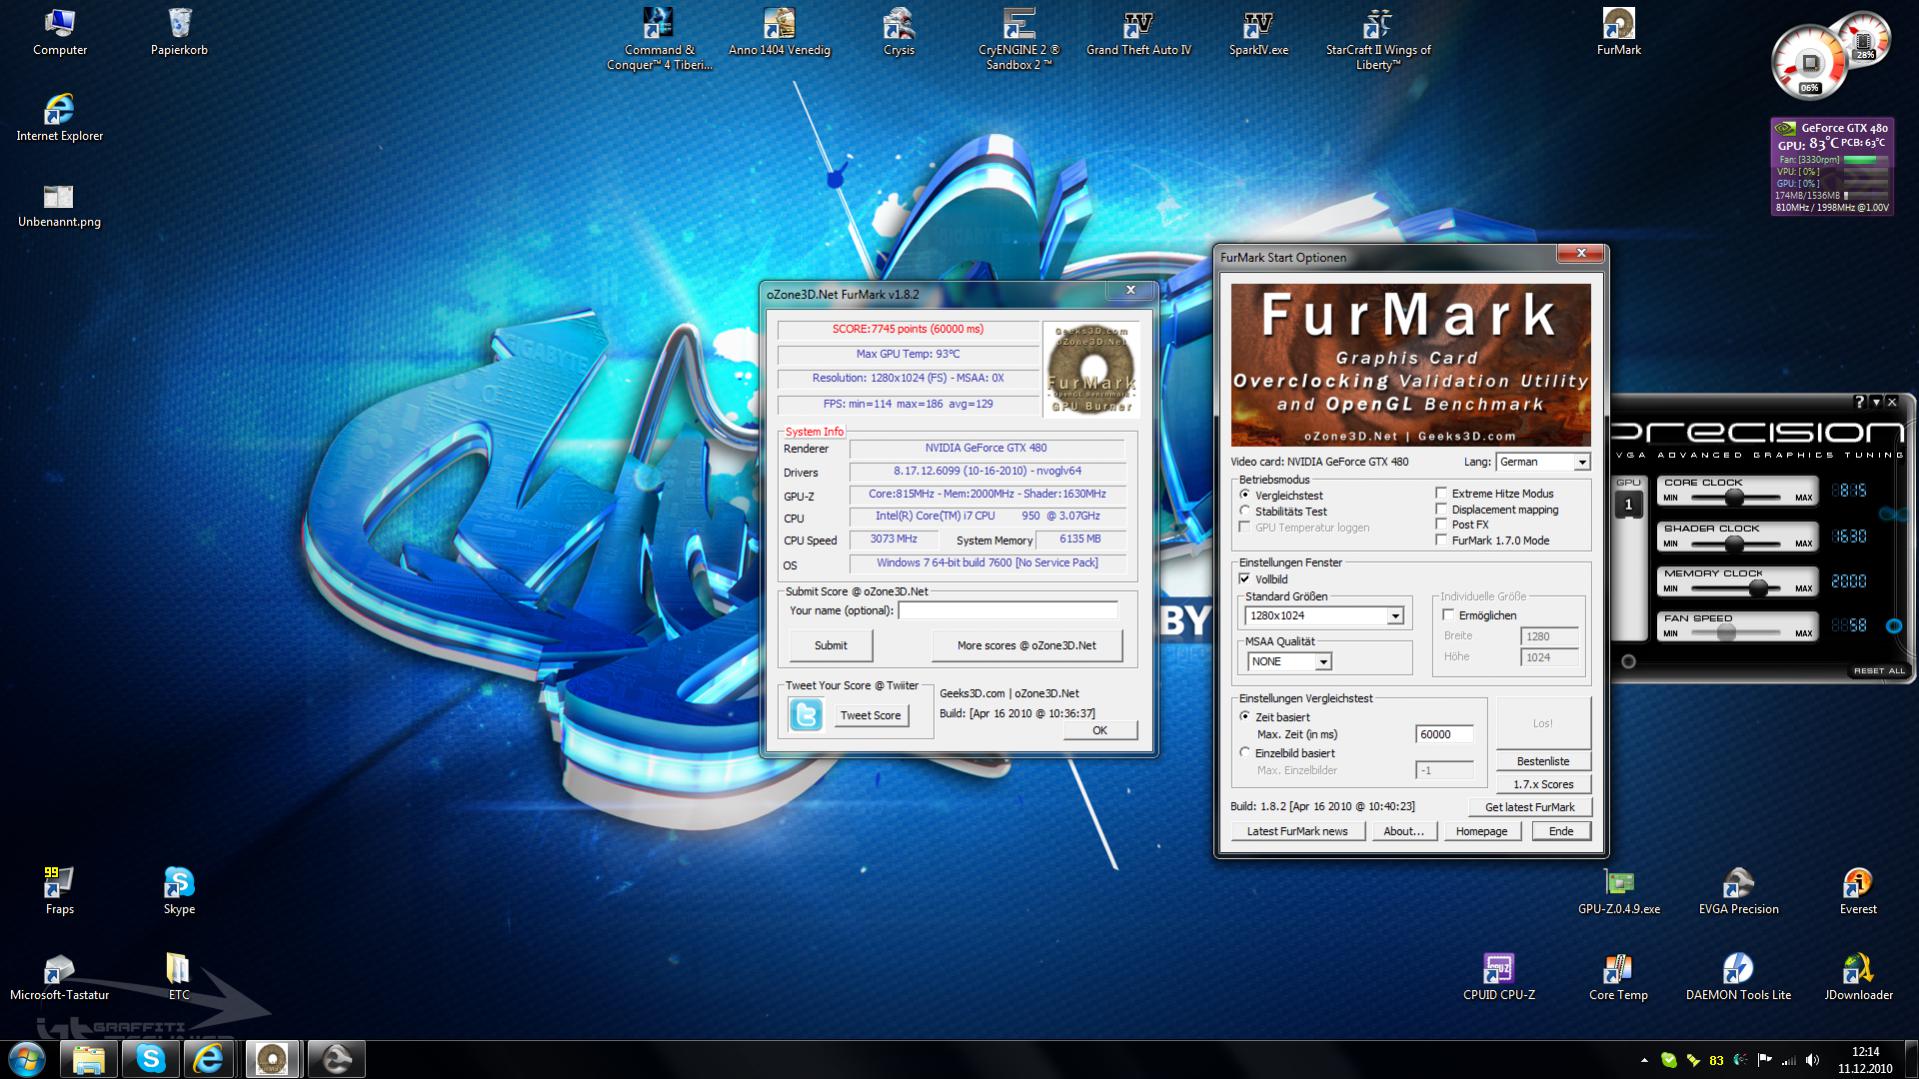The width and height of the screenshot is (1919, 1079).
Task: Switch to FurMark taskbar button
Action: pyautogui.click(x=273, y=1059)
